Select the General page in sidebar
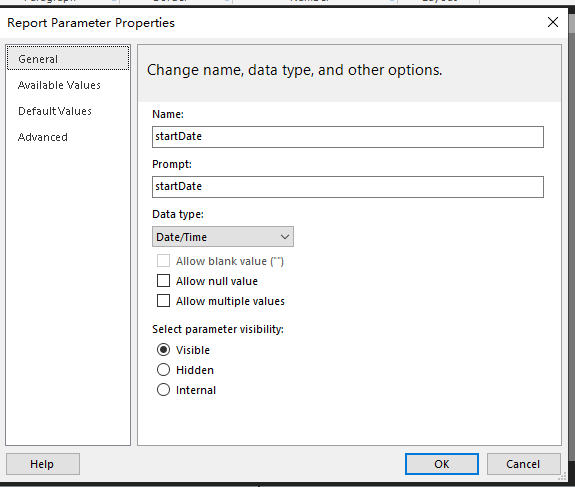This screenshot has width=575, height=487. coord(68,58)
